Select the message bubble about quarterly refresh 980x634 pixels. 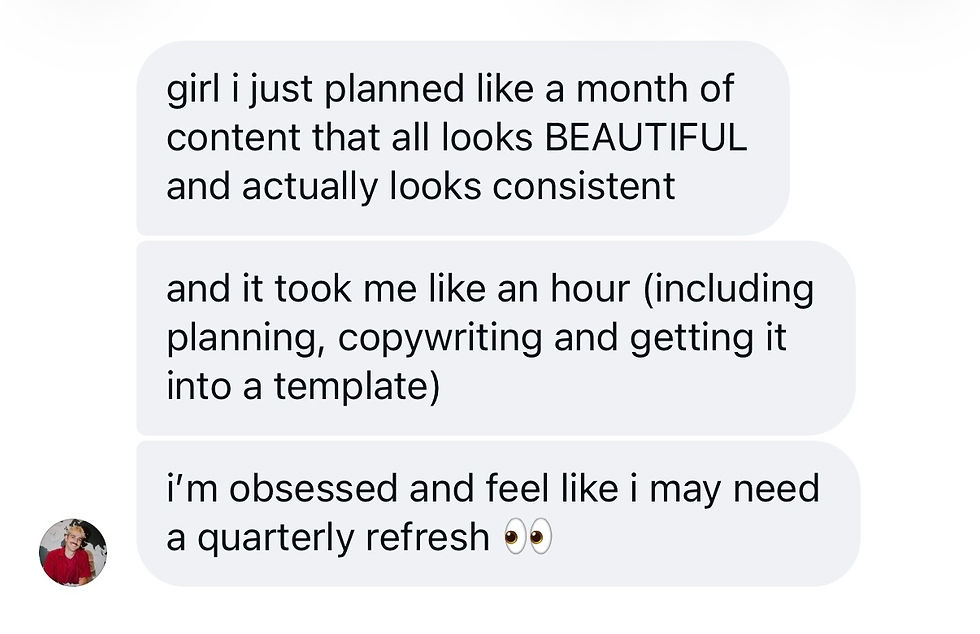click(x=498, y=513)
